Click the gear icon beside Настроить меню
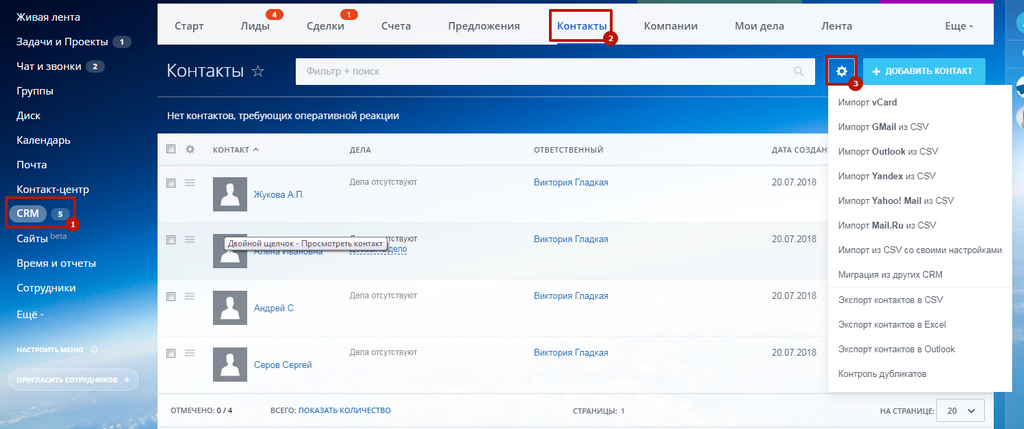The width and height of the screenshot is (1024, 429). coord(94,349)
